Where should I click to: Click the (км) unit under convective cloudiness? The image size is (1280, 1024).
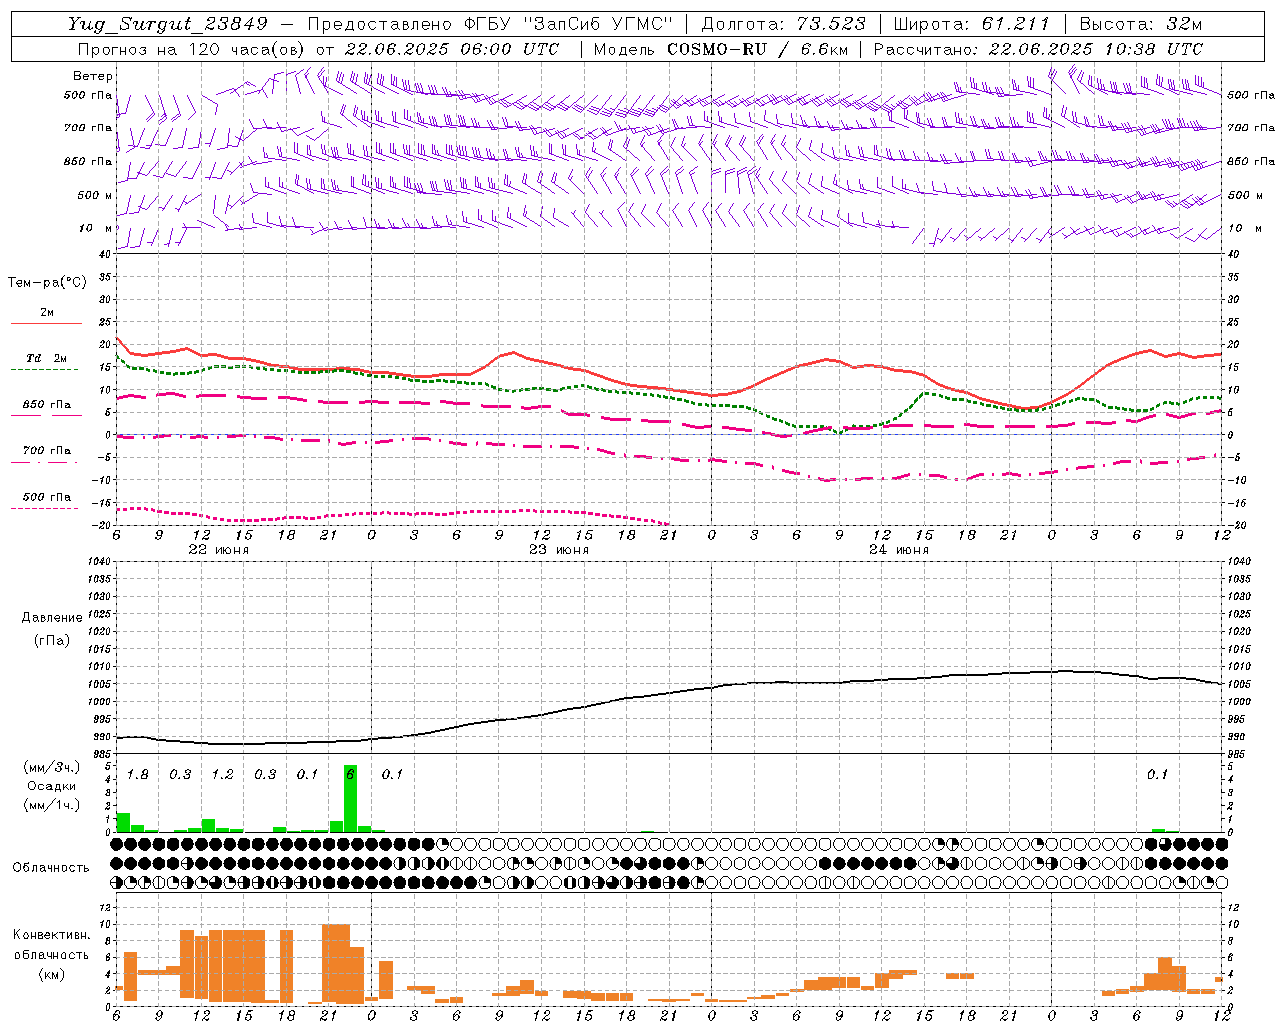point(51,974)
